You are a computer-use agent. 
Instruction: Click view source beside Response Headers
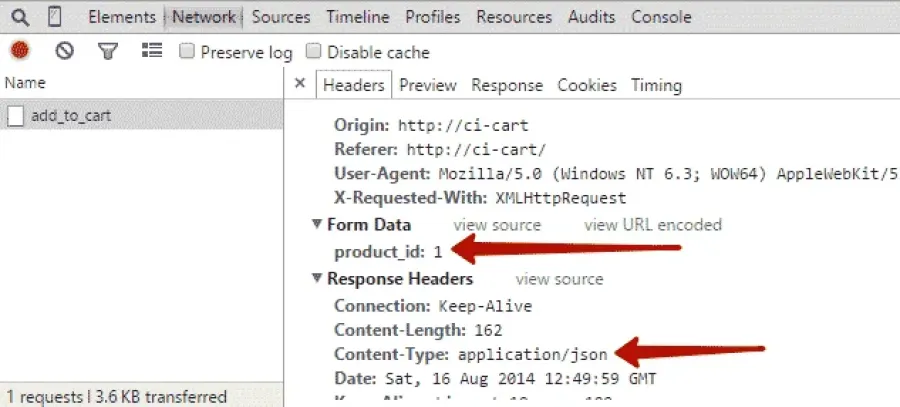pyautogui.click(x=559, y=280)
